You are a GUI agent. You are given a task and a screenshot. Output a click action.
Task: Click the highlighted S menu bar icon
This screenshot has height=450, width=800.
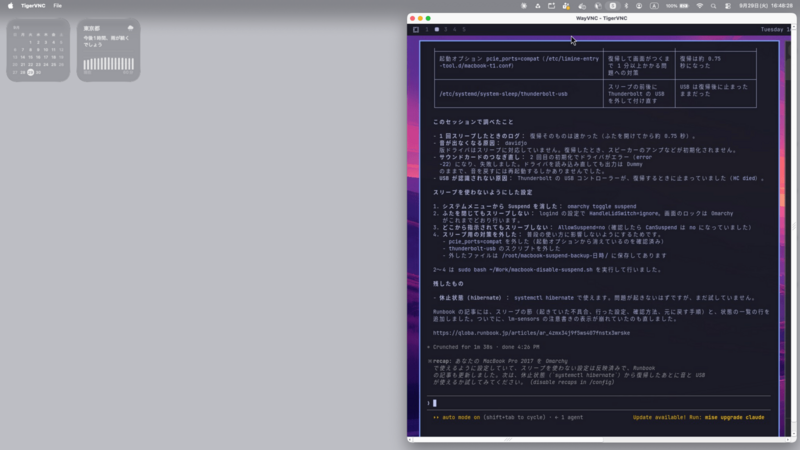point(613,6)
